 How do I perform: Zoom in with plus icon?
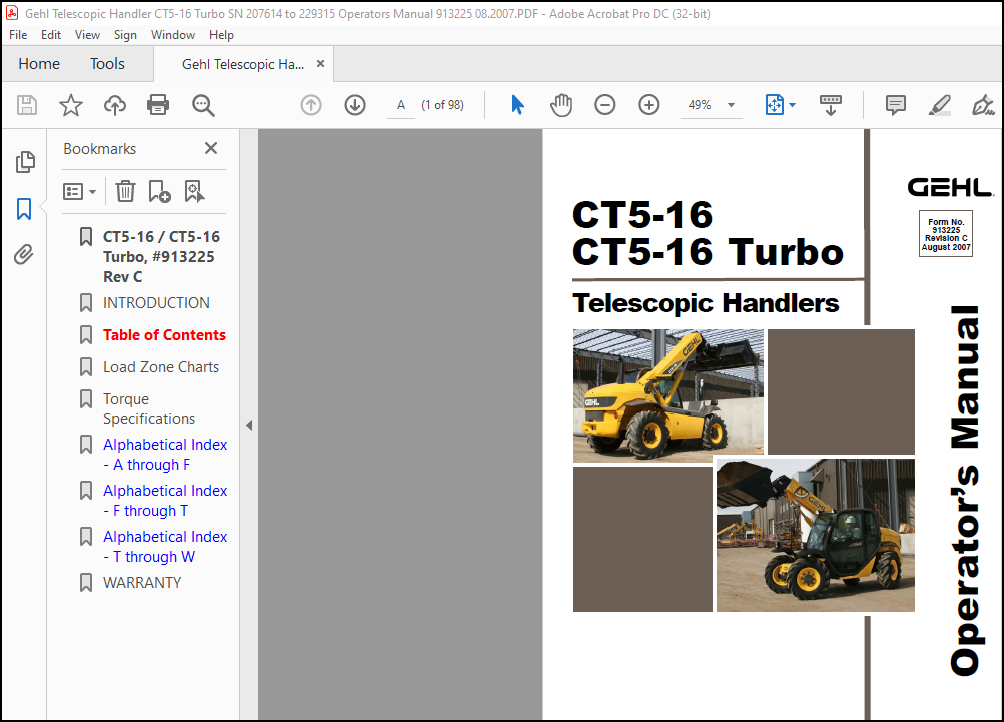[649, 105]
